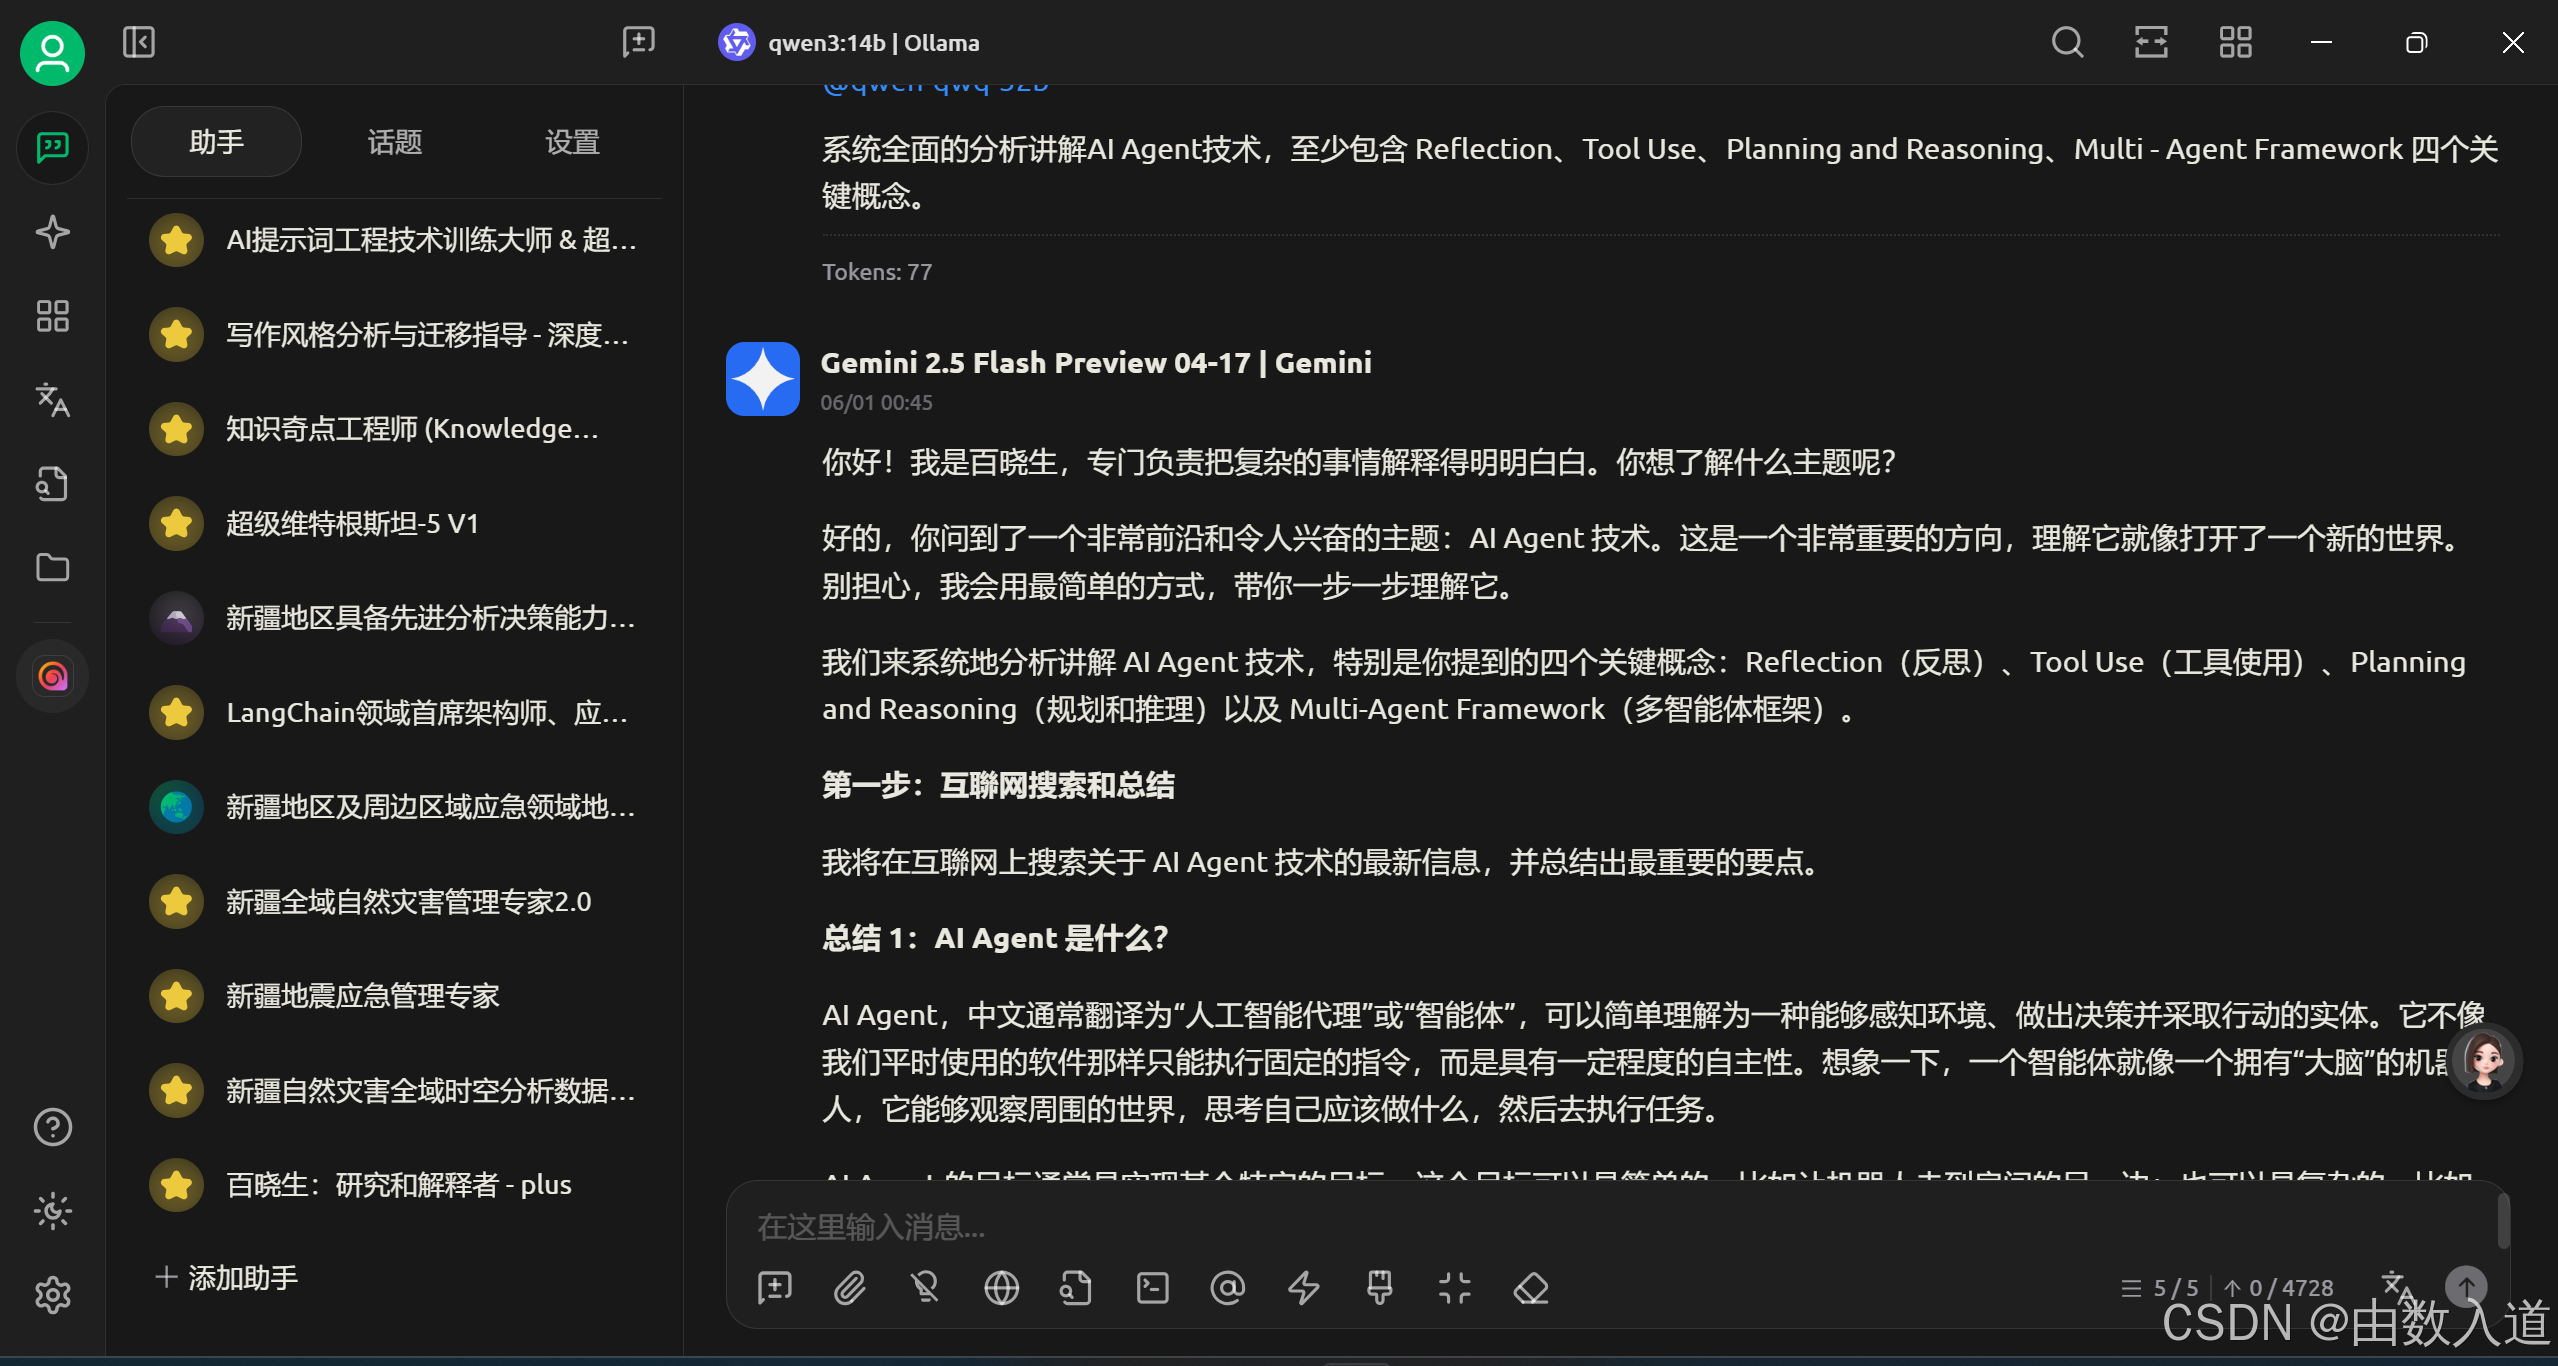Click the 06/01 00:45 timestamp
The image size is (2558, 1366).
click(x=876, y=402)
